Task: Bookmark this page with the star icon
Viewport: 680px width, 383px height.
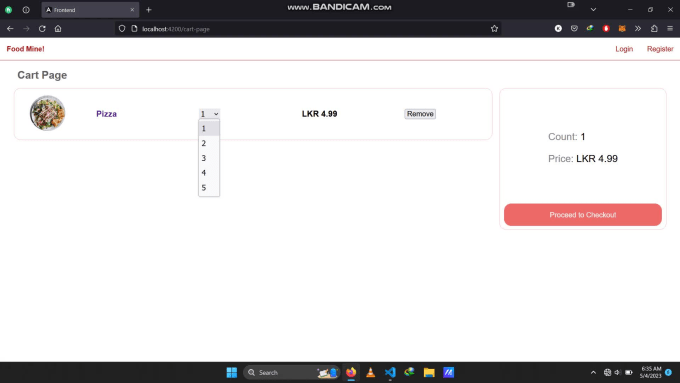Action: (x=494, y=29)
